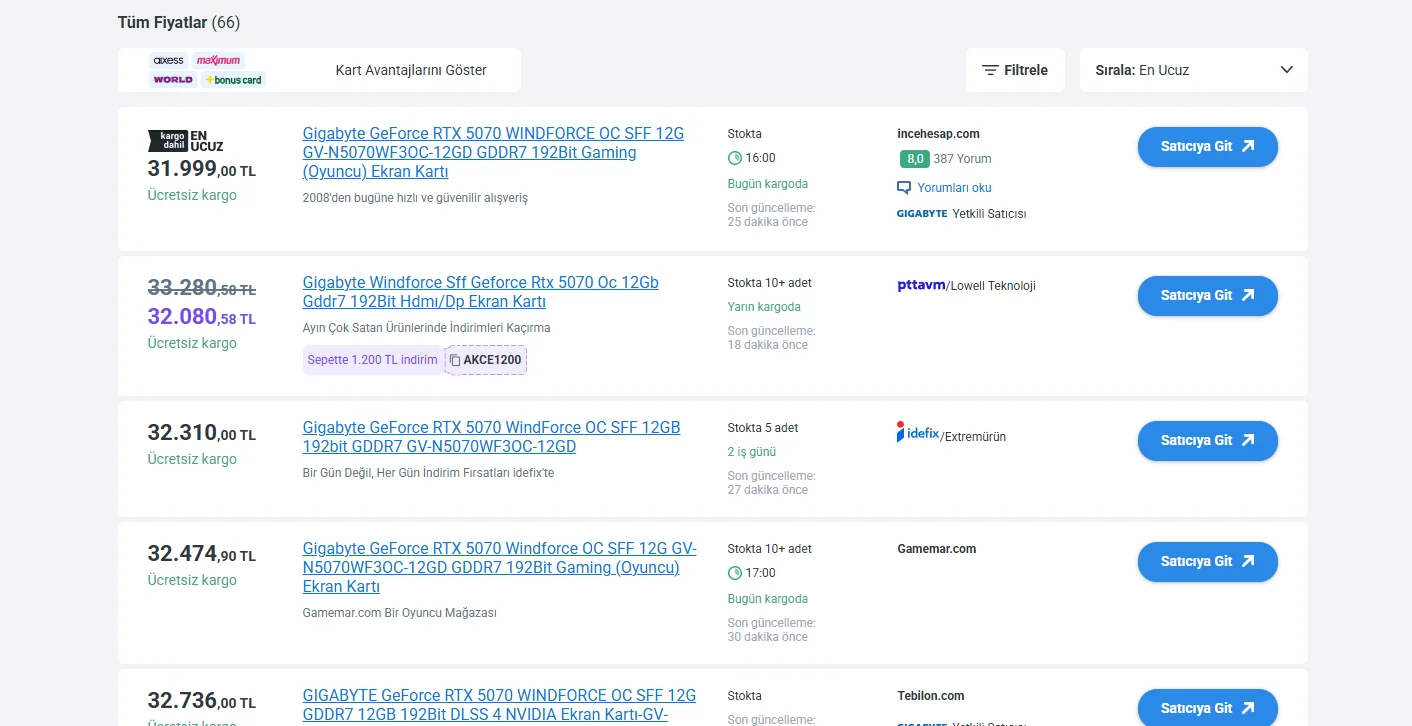Click the kargo dahil En Ucuz badge
The height and width of the screenshot is (726, 1412).
(x=186, y=140)
